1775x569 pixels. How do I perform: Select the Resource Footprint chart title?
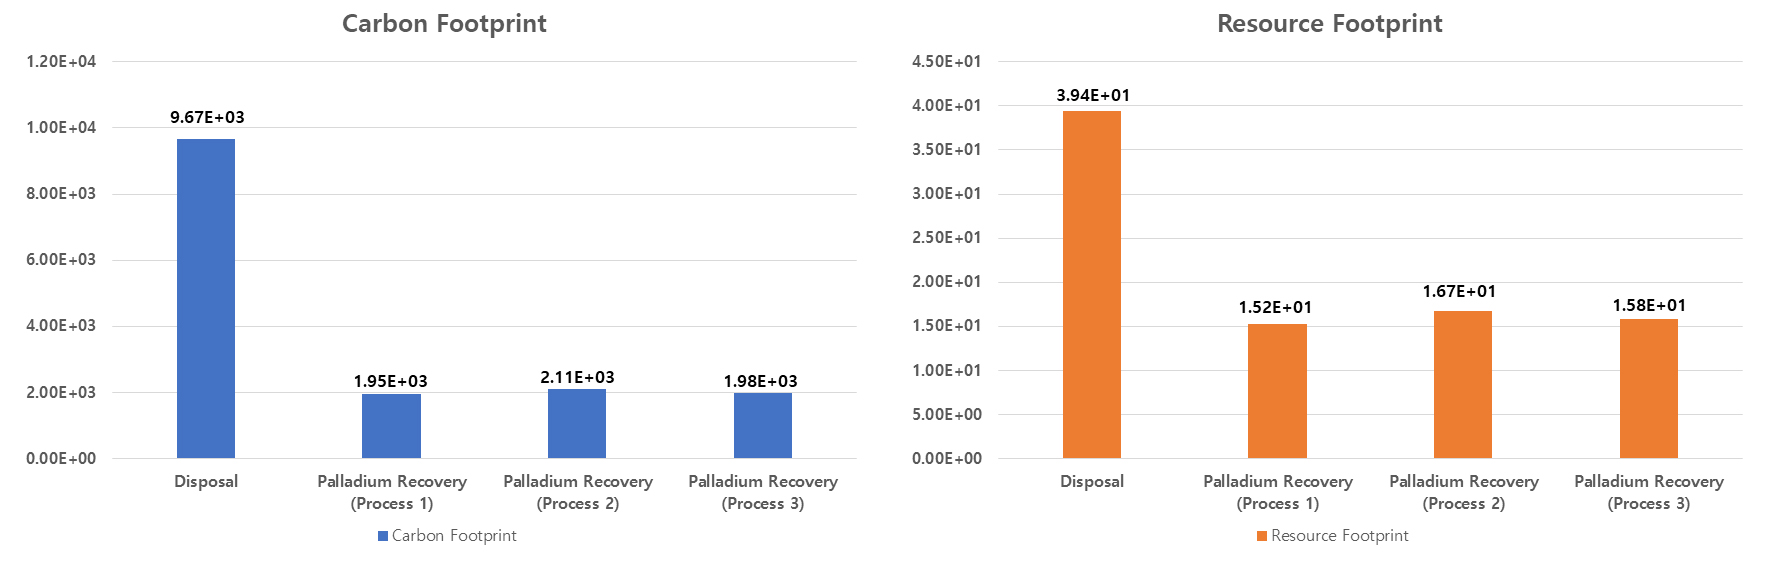pyautogui.click(x=1329, y=24)
